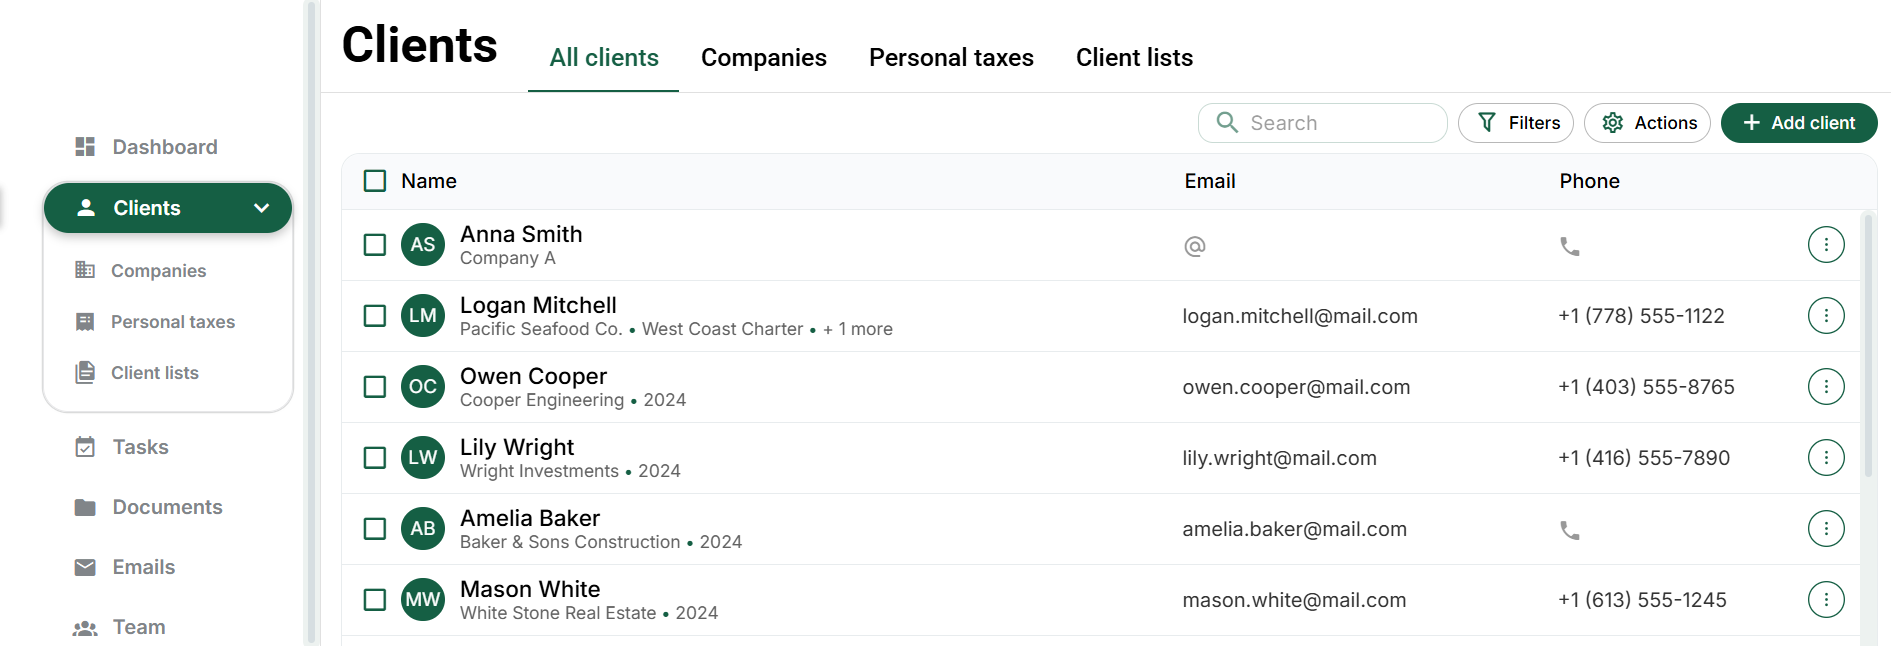This screenshot has width=1891, height=646.
Task: Select the Owen Cooper row checkbox
Action: [x=375, y=387]
